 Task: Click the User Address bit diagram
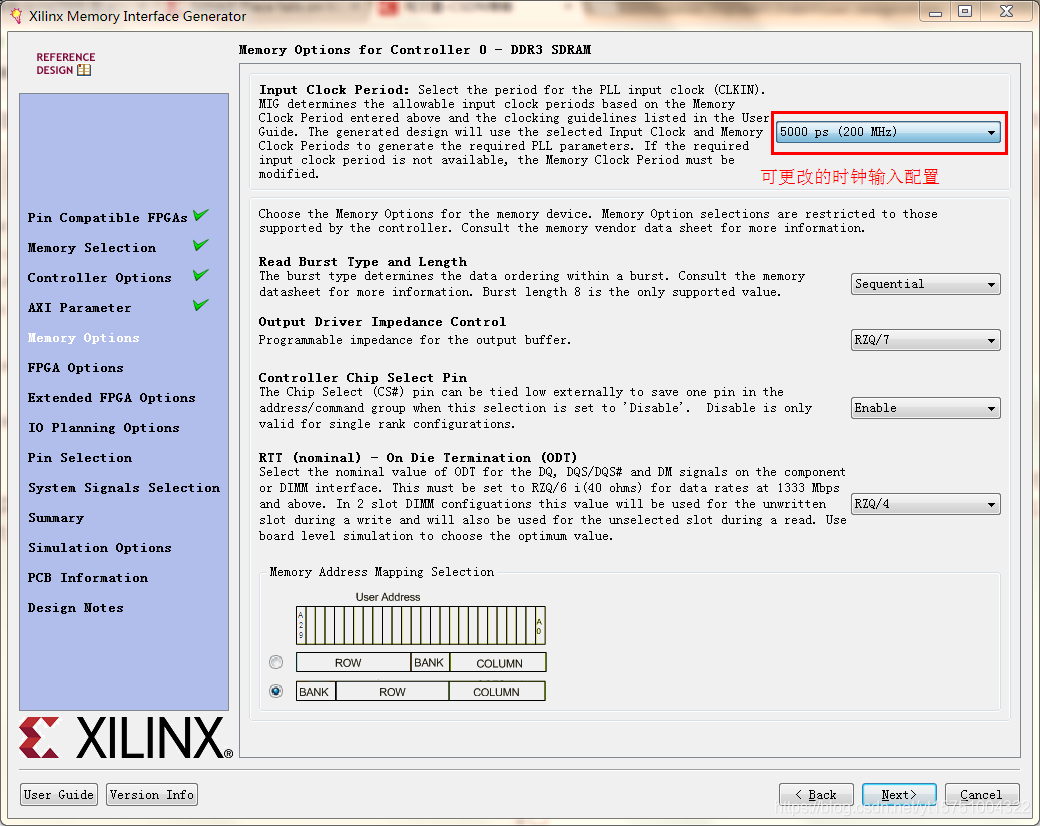click(x=421, y=625)
